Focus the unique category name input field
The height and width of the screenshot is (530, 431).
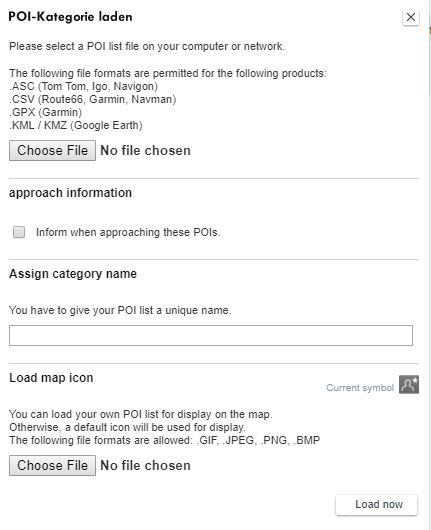pyautogui.click(x=211, y=335)
